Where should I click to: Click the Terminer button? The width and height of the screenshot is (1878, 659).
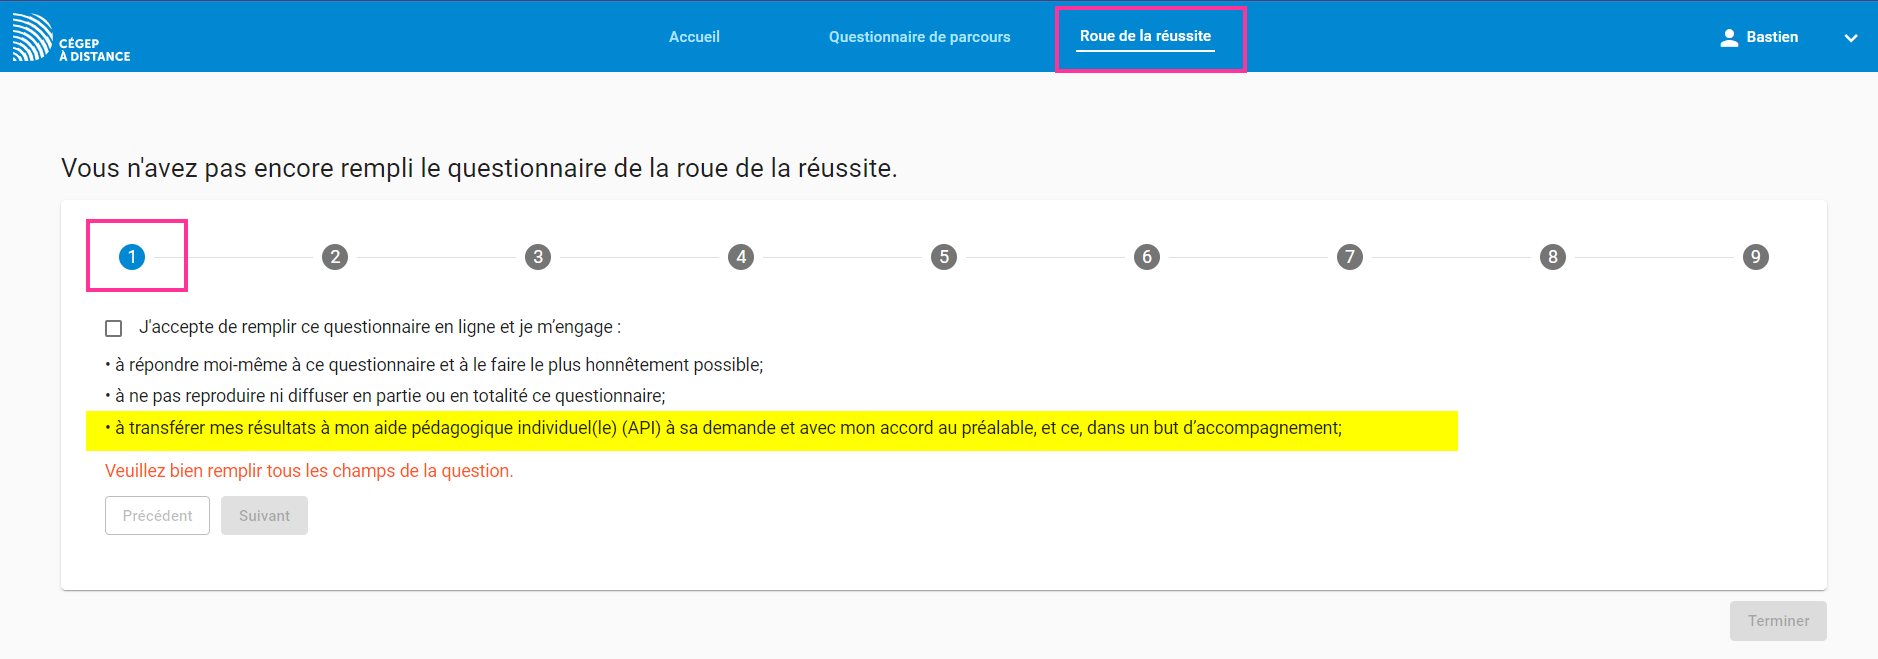(x=1778, y=621)
